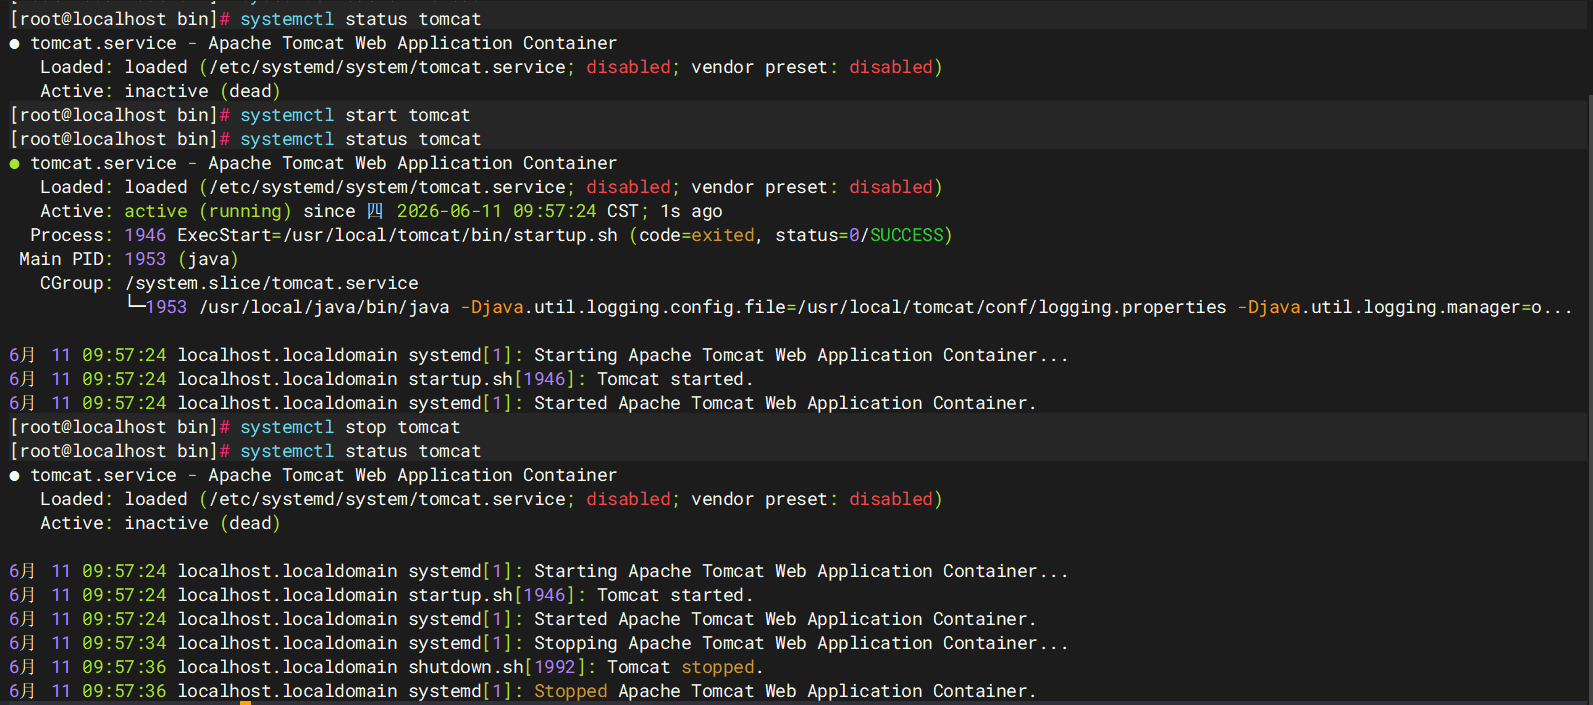
Task: Click the '1s ago' uptime text
Action: pyautogui.click(x=691, y=211)
